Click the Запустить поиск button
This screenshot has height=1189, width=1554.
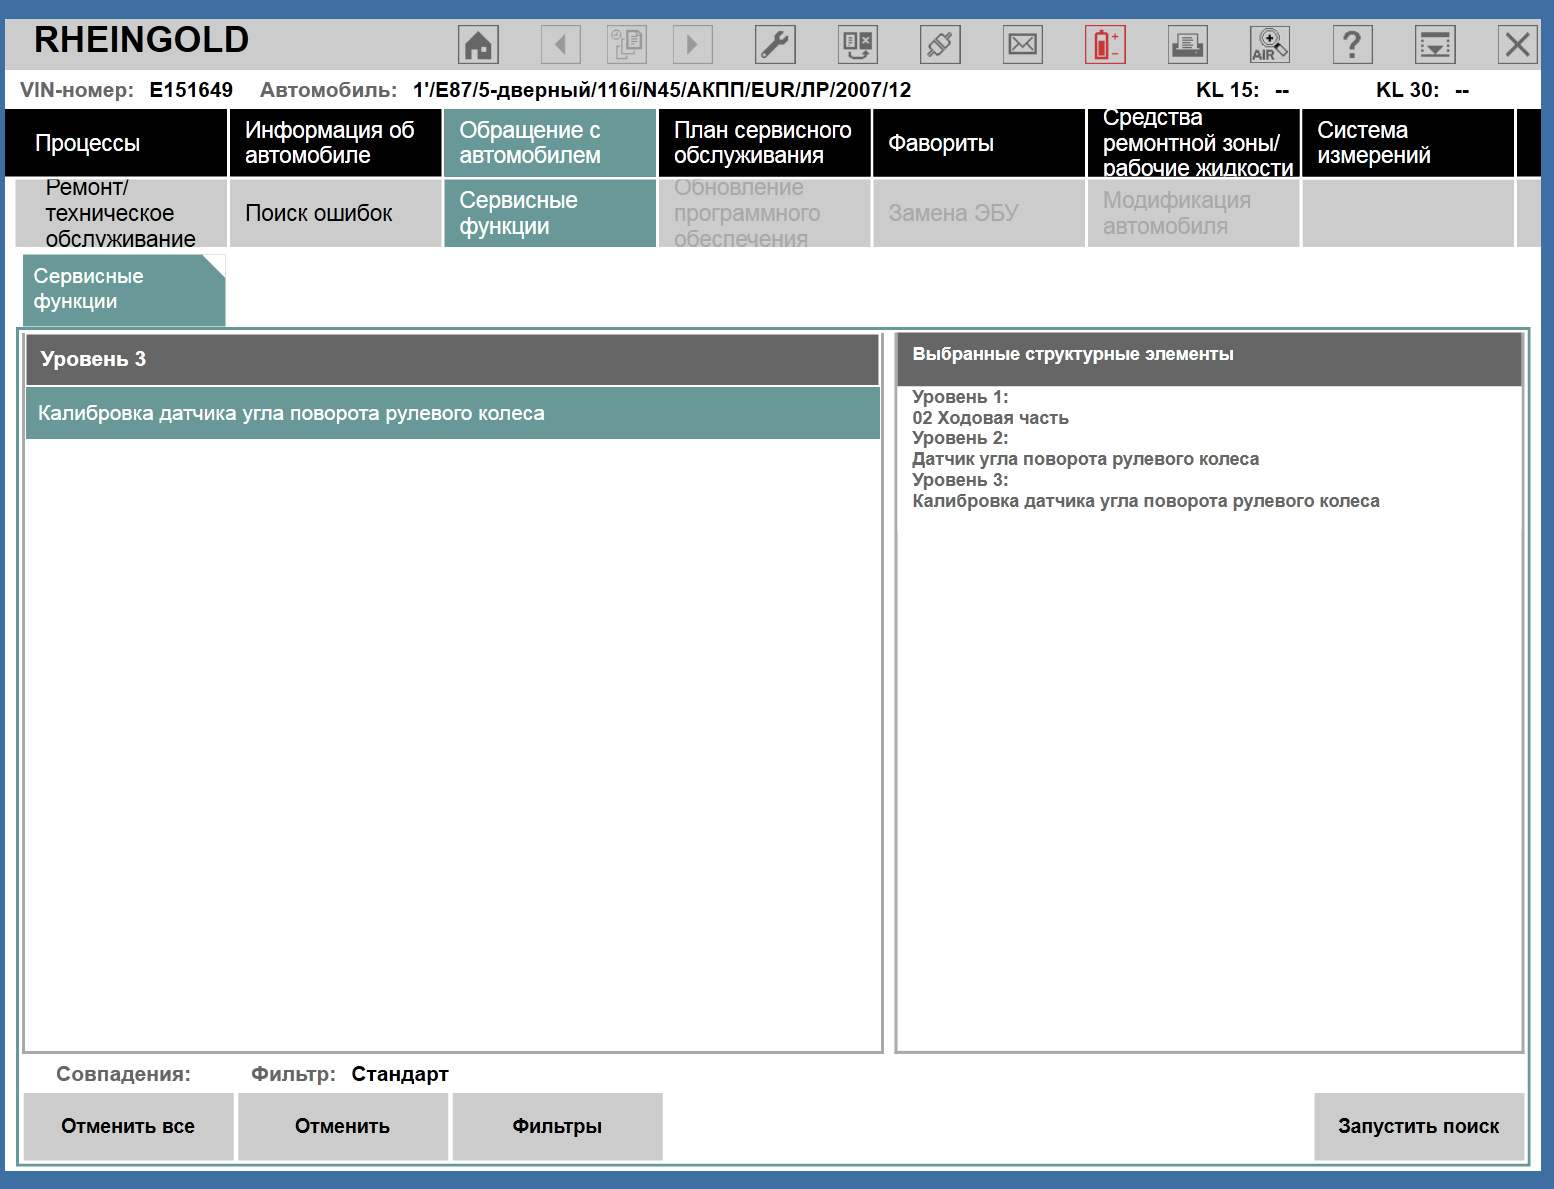point(1419,1126)
